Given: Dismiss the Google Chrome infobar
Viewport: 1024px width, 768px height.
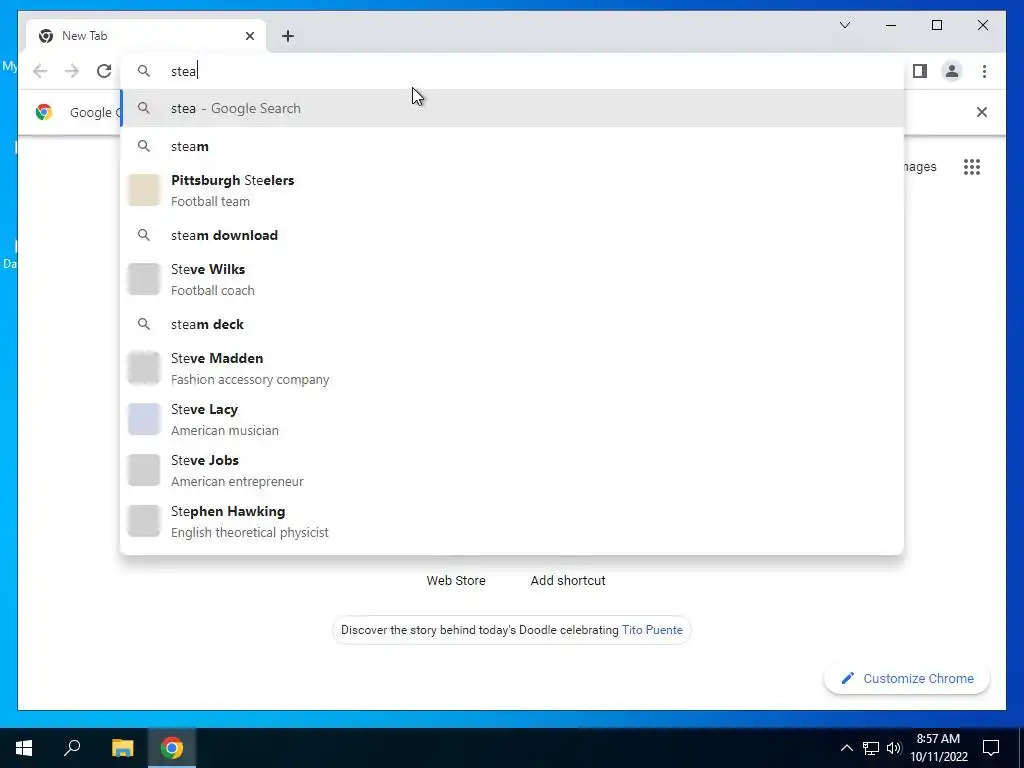Looking at the screenshot, I should [982, 112].
